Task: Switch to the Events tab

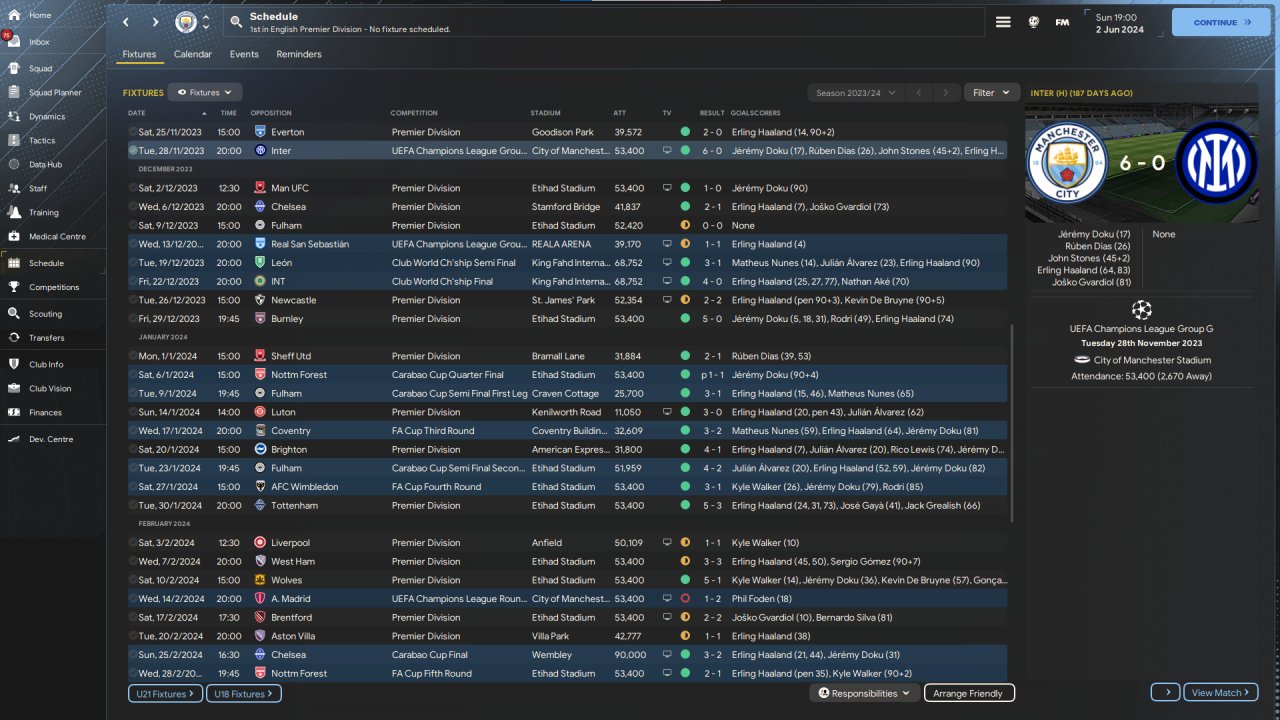Action: 244,54
